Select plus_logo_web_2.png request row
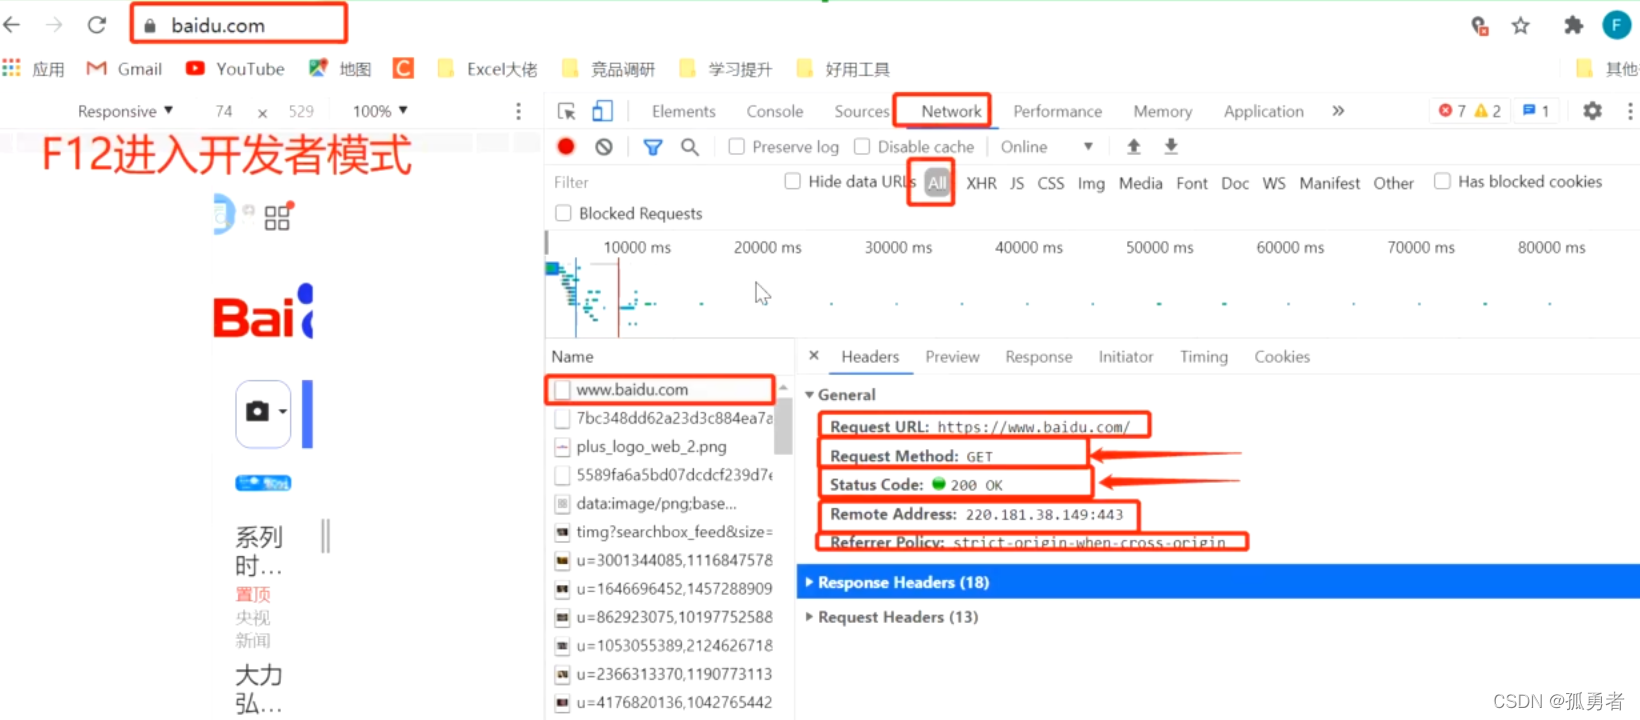The height and width of the screenshot is (720, 1640). point(660,447)
